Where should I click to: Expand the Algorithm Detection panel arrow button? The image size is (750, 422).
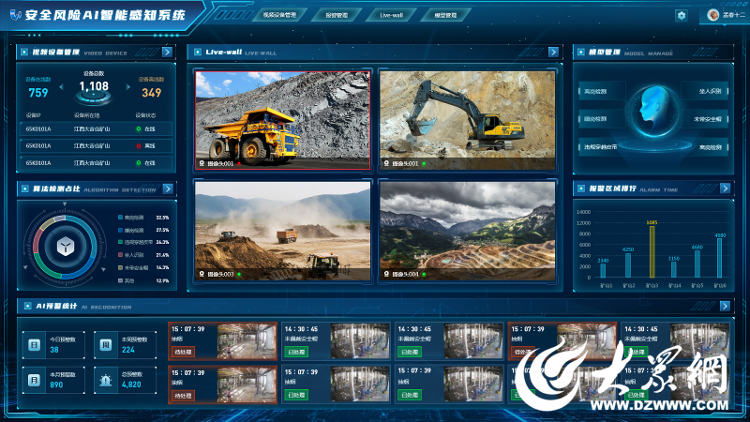coord(167,189)
